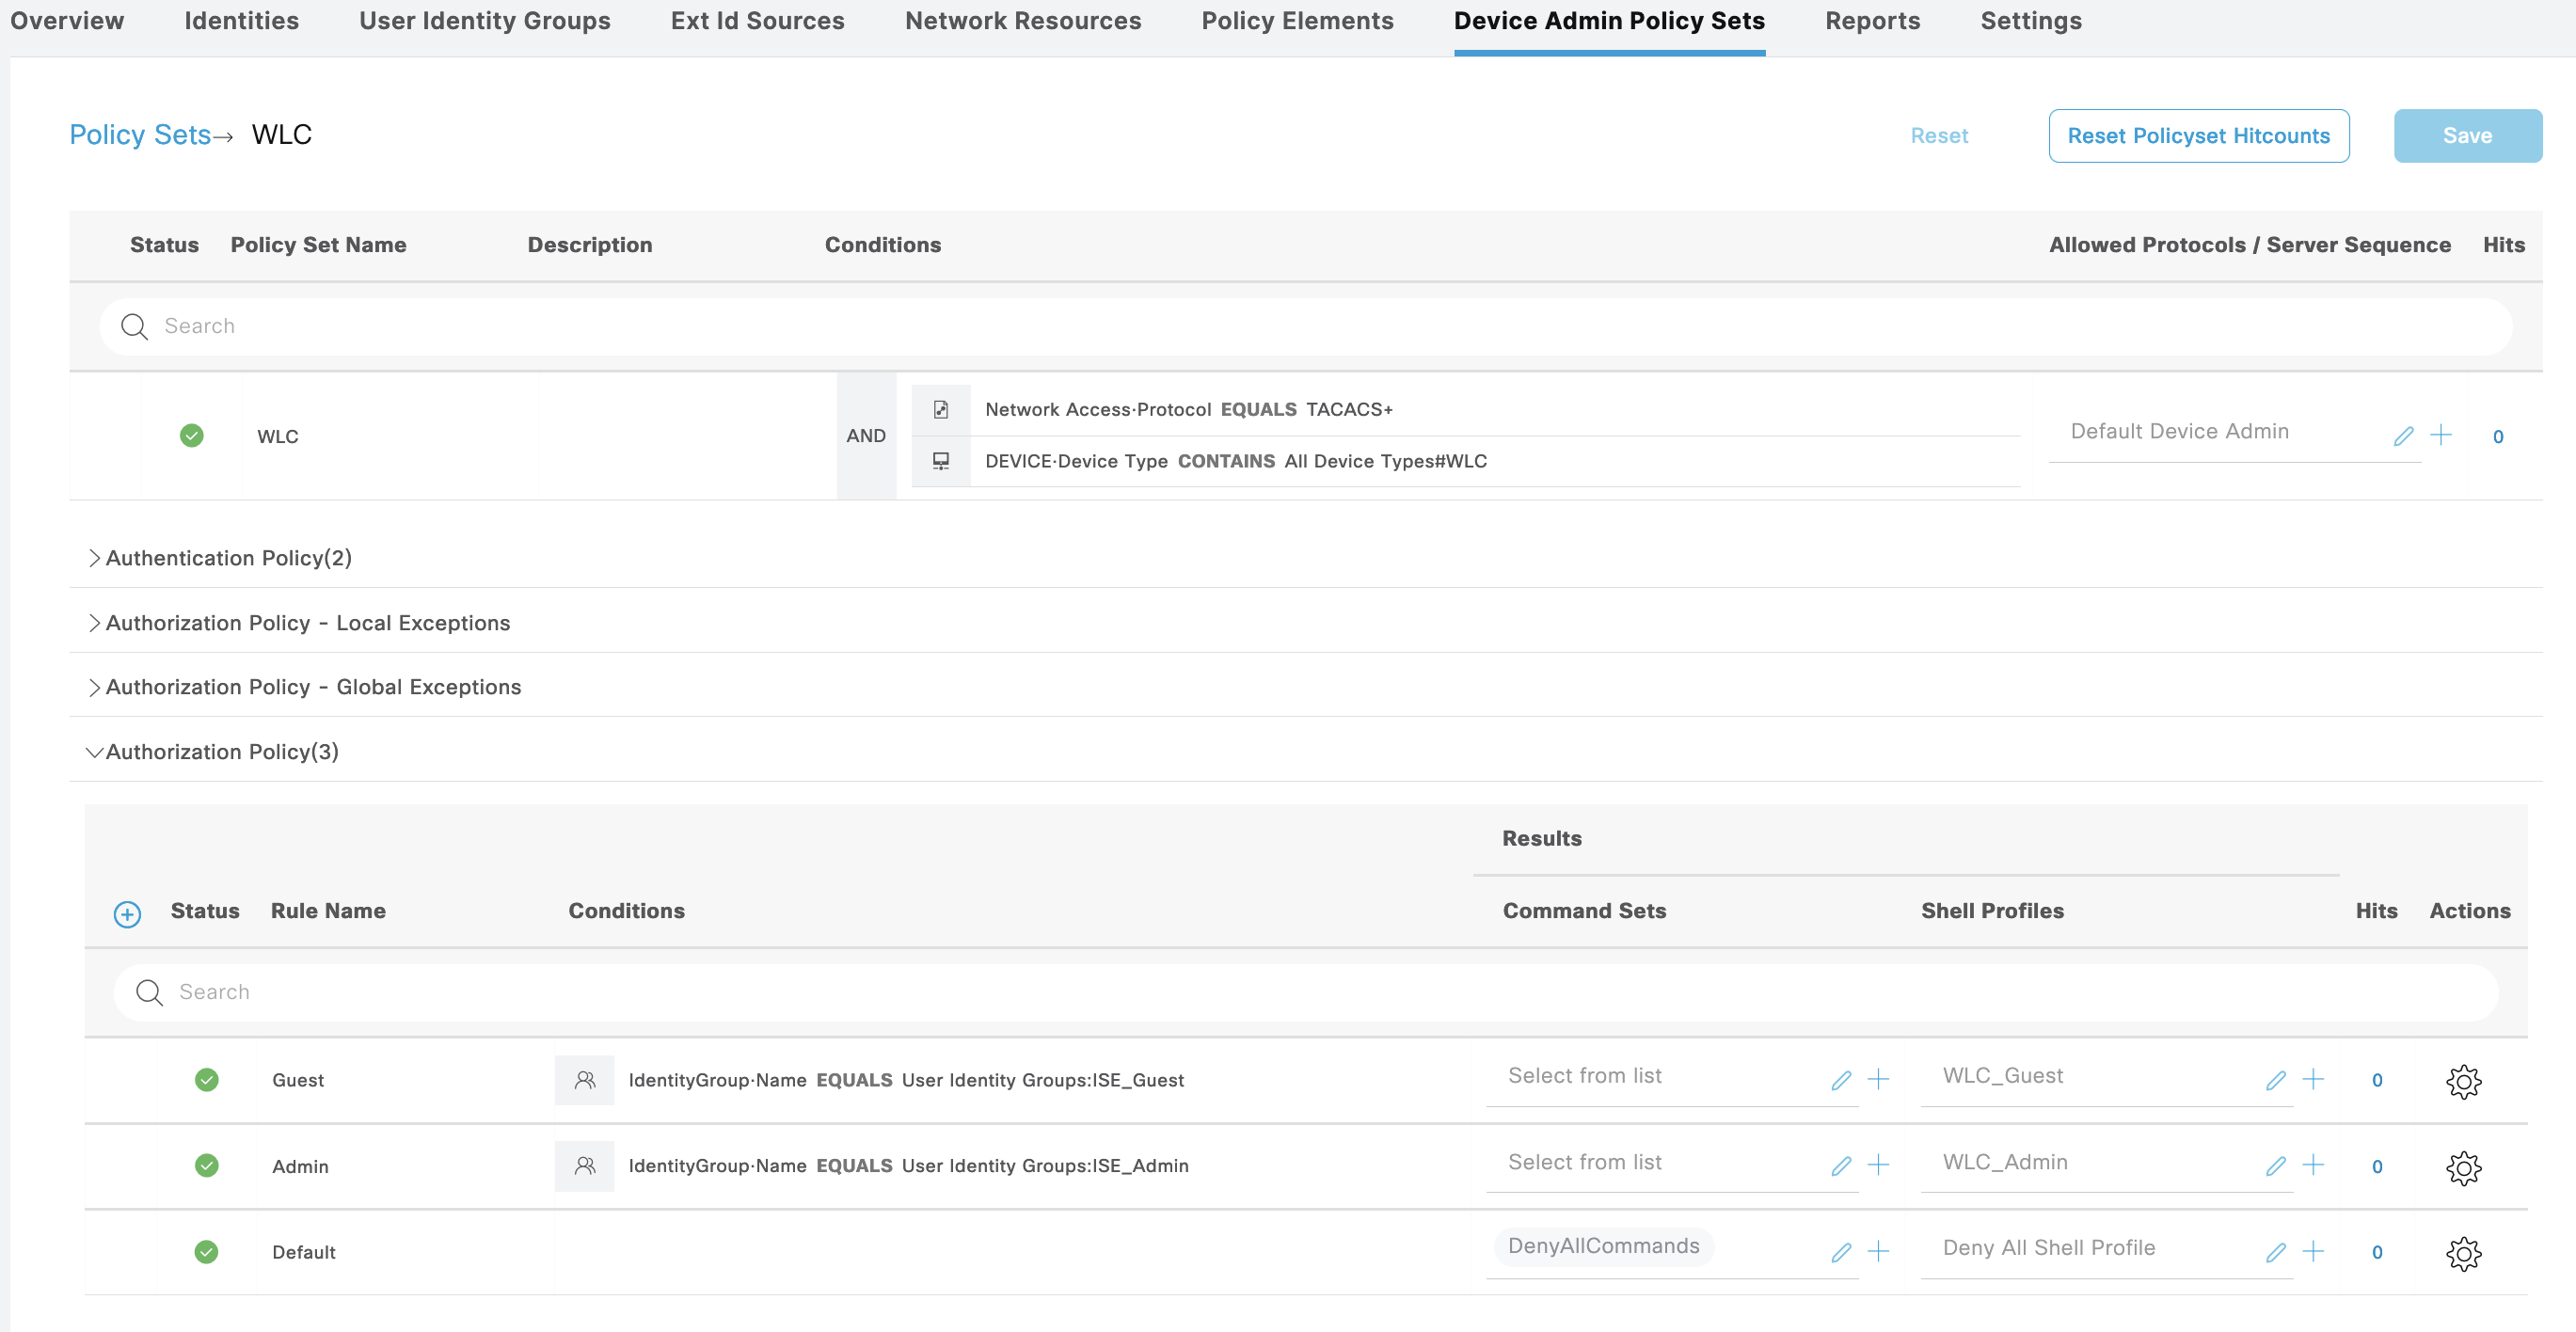The image size is (2576, 1332).
Task: Click plus icon beside WLC_Guest shell profile
Action: (2313, 1079)
